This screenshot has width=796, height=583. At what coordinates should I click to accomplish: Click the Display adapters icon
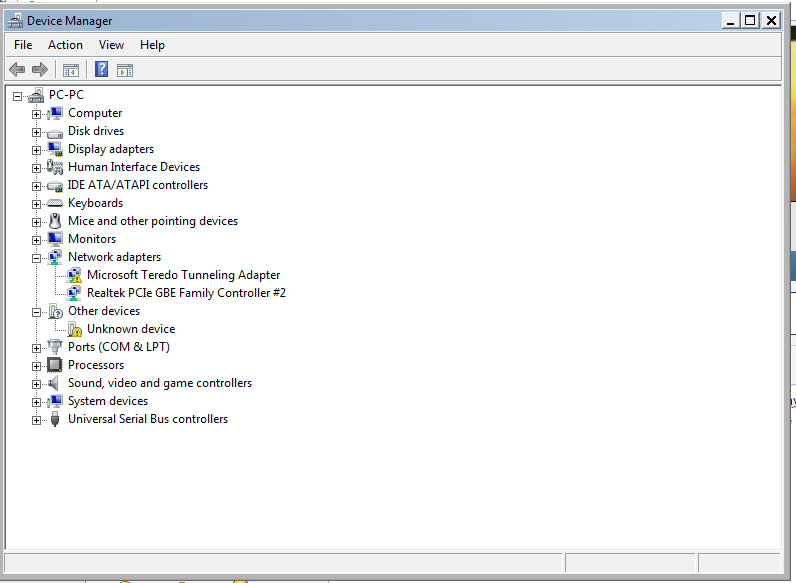(55, 149)
